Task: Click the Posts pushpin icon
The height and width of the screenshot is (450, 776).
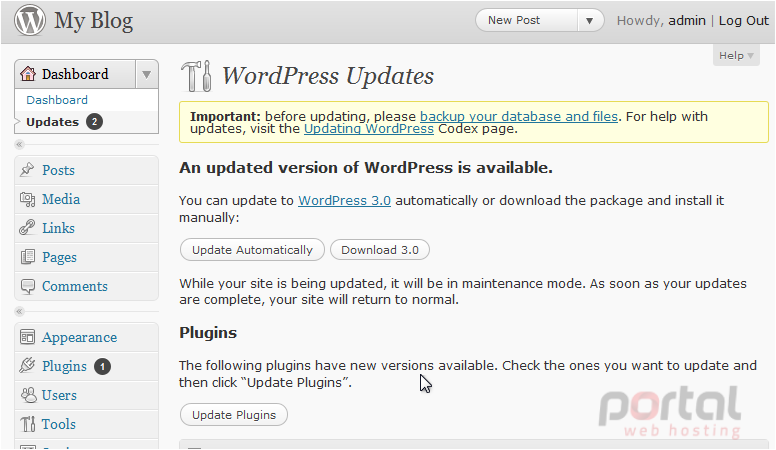Action: click(27, 170)
